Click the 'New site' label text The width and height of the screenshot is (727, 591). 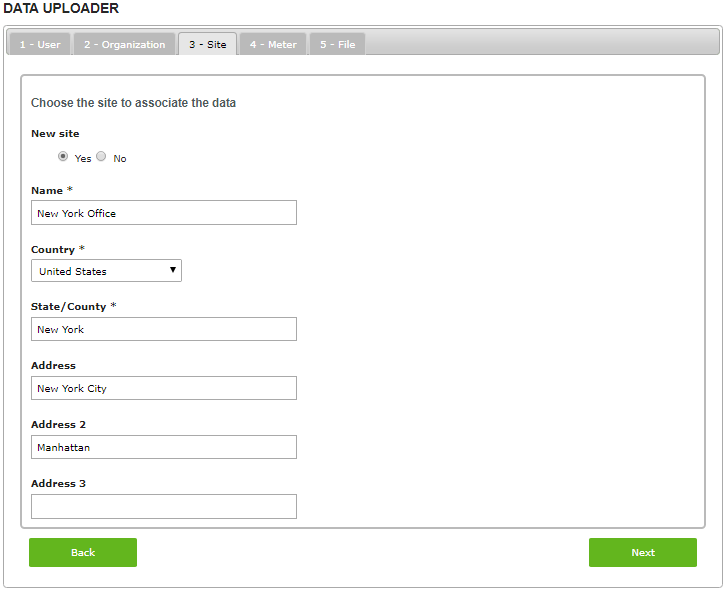pyautogui.click(x=55, y=133)
